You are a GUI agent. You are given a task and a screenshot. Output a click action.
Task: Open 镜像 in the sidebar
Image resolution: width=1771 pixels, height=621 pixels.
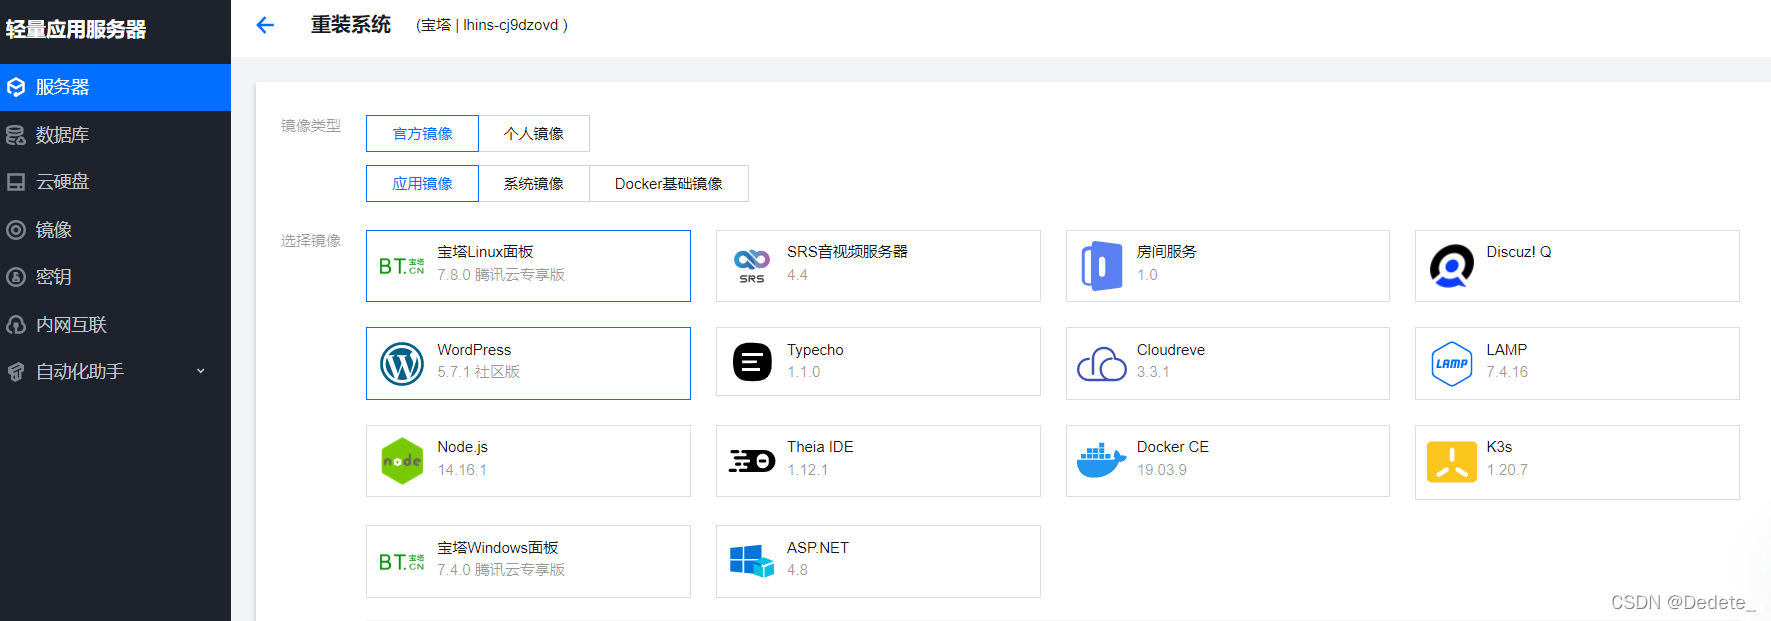(115, 230)
